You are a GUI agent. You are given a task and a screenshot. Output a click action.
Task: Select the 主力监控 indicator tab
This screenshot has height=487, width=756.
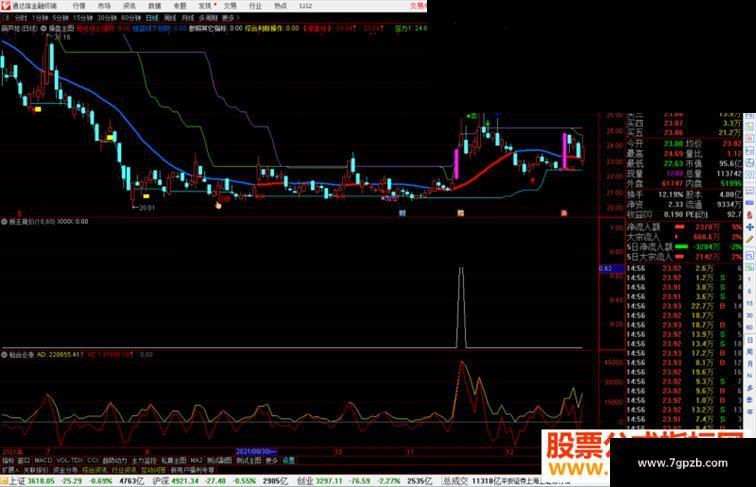(x=144, y=460)
